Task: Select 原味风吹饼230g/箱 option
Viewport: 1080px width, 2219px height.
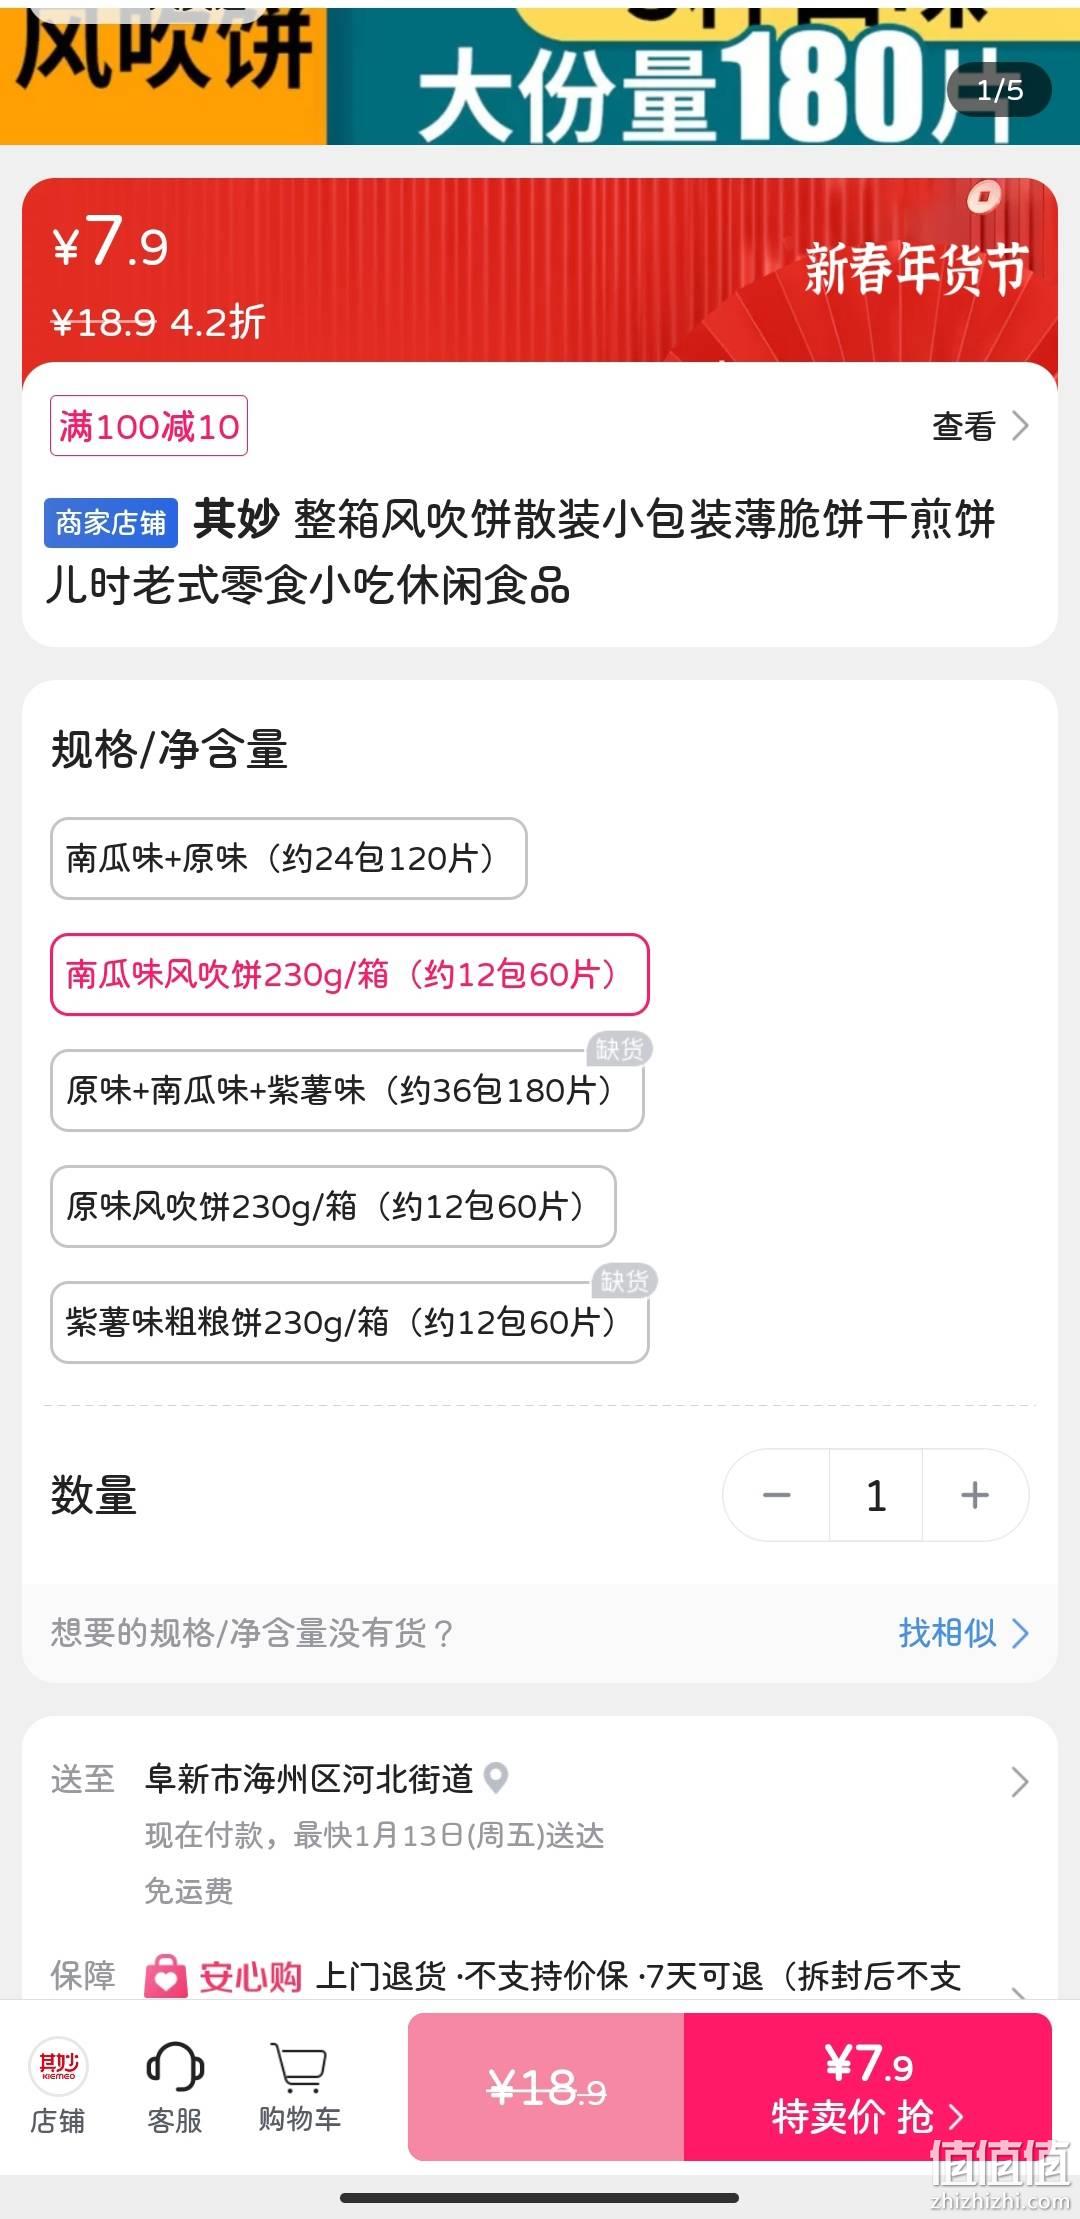Action: [333, 1206]
